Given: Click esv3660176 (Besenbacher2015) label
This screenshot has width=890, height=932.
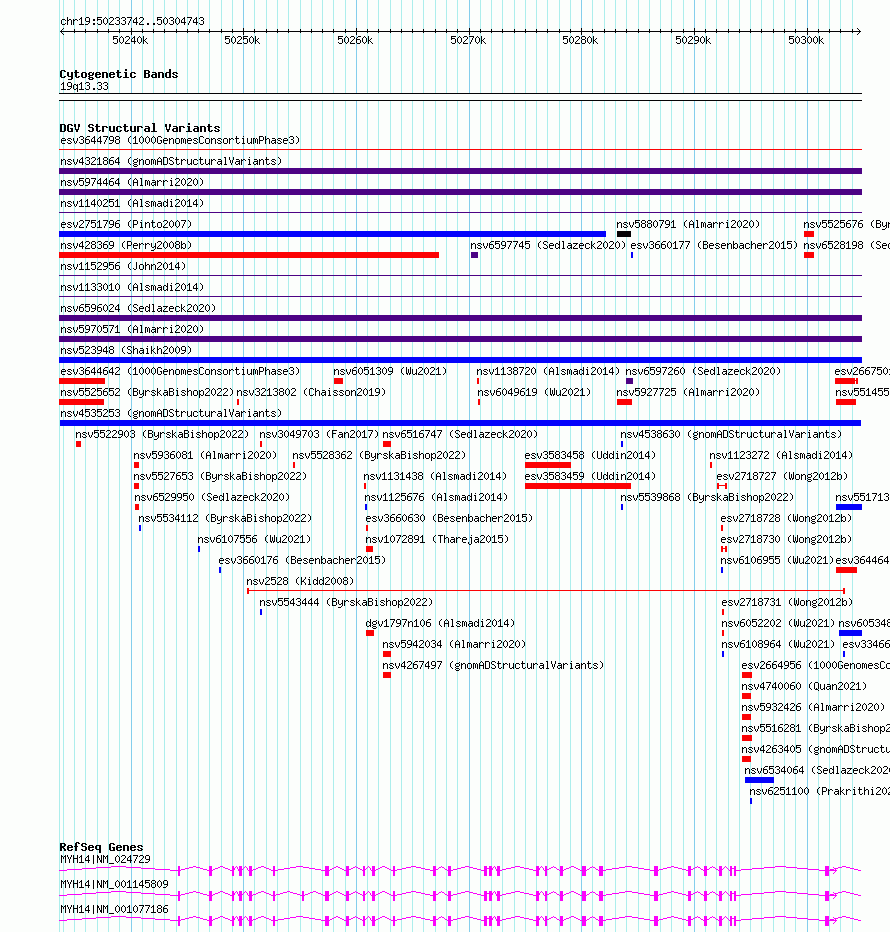Looking at the screenshot, I should coord(302,560).
